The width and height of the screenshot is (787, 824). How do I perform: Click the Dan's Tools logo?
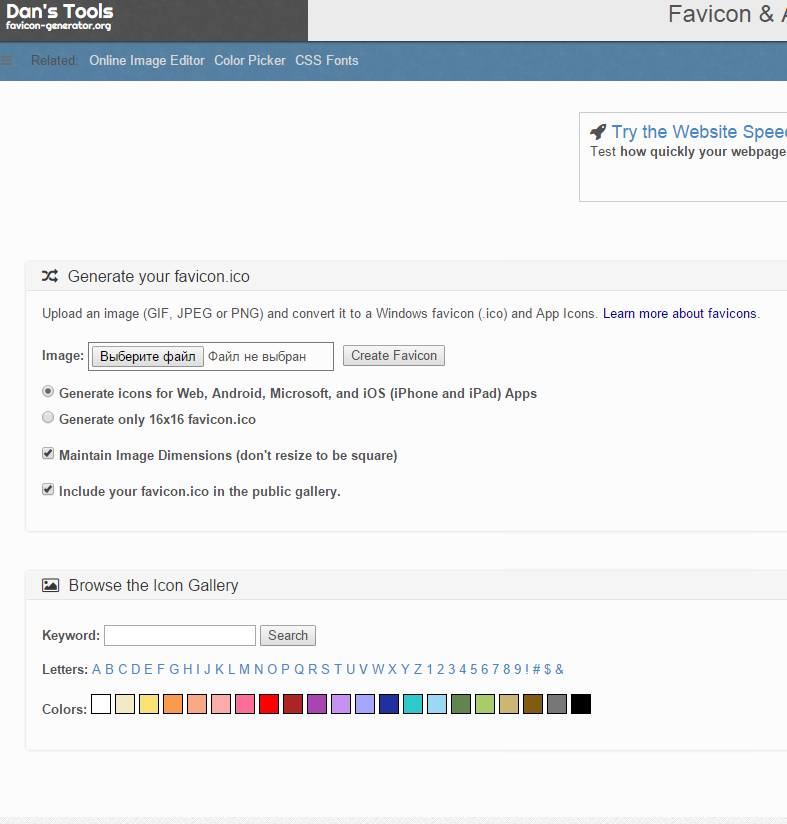coord(60,17)
